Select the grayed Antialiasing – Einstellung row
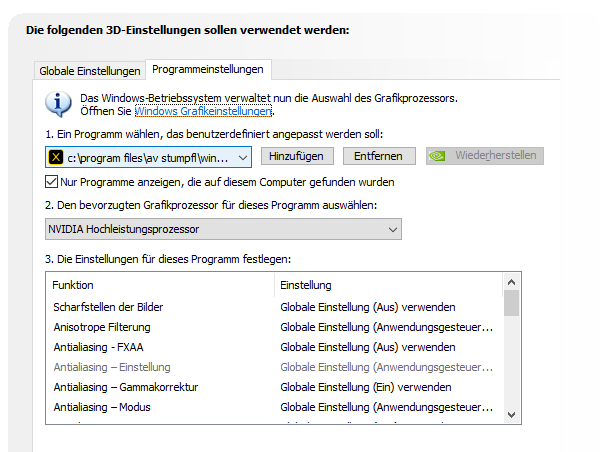 [274, 367]
